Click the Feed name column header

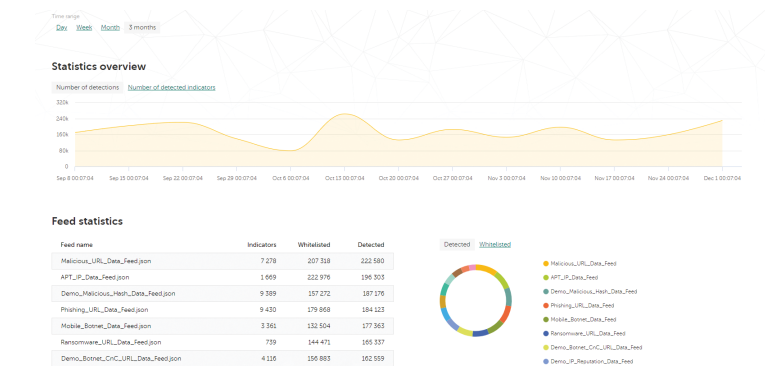(x=77, y=245)
